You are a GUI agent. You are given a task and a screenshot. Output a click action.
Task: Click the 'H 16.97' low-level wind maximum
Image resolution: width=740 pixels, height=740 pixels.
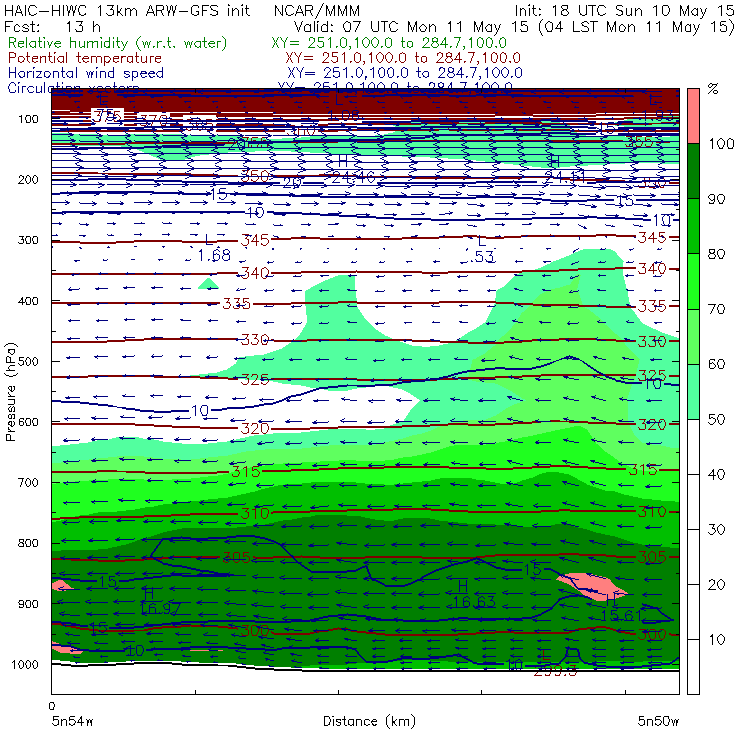coord(160,601)
